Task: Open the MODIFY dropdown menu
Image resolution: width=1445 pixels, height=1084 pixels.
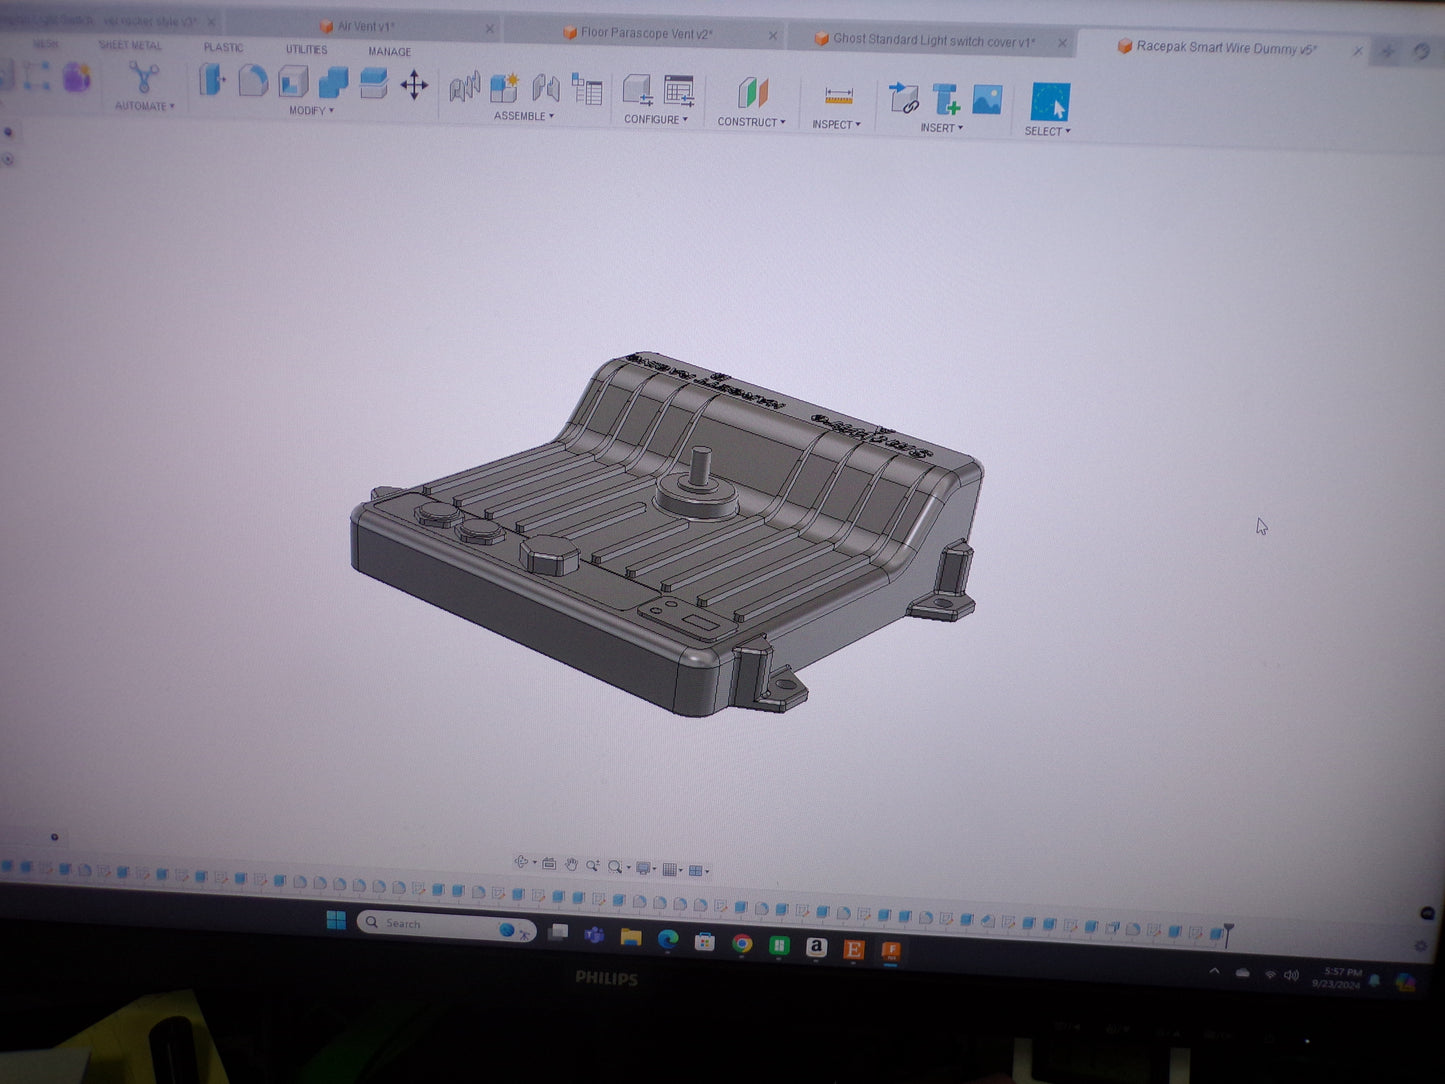Action: tap(311, 111)
